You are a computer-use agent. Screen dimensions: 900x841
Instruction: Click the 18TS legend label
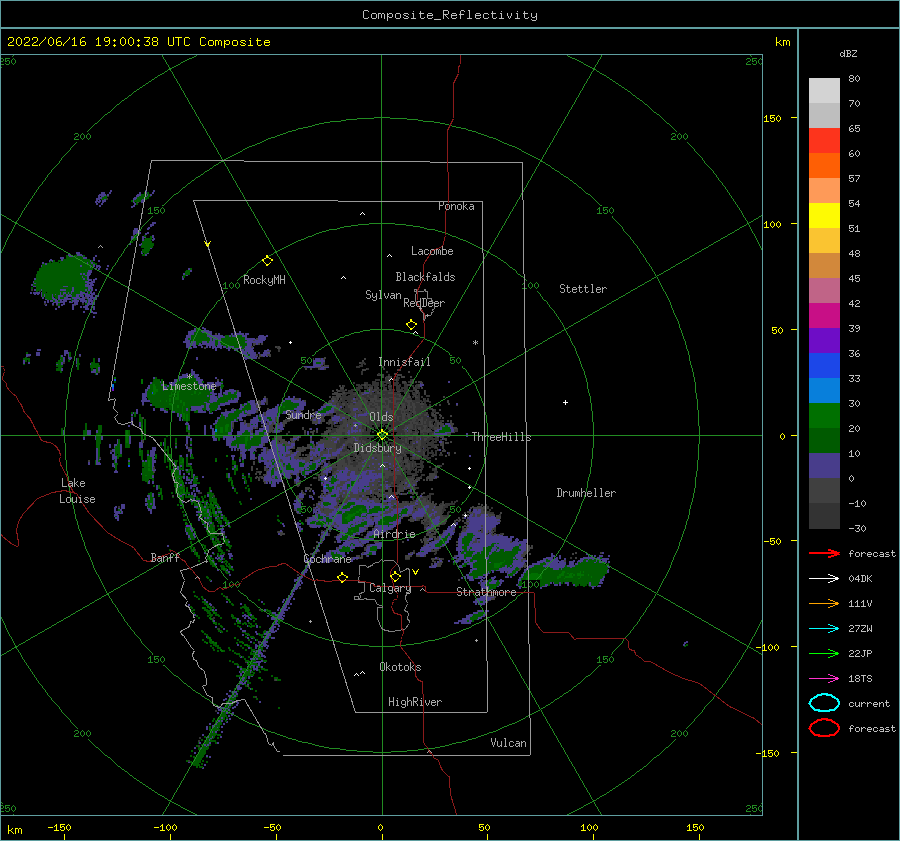tap(860, 679)
